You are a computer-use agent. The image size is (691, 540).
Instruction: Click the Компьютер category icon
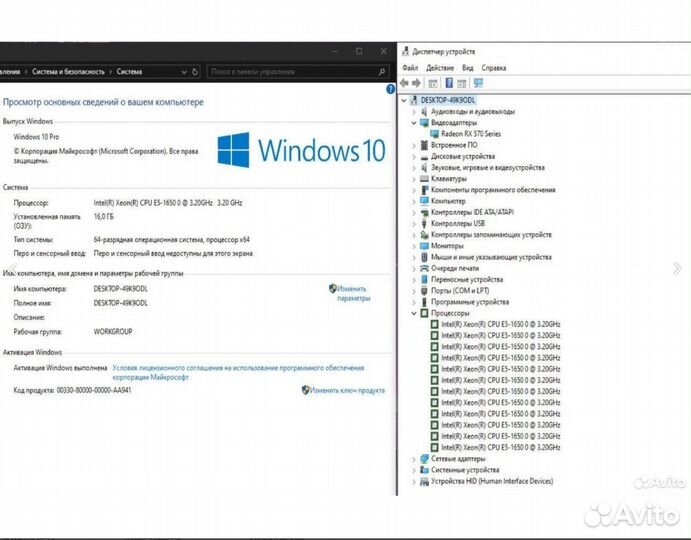point(424,201)
